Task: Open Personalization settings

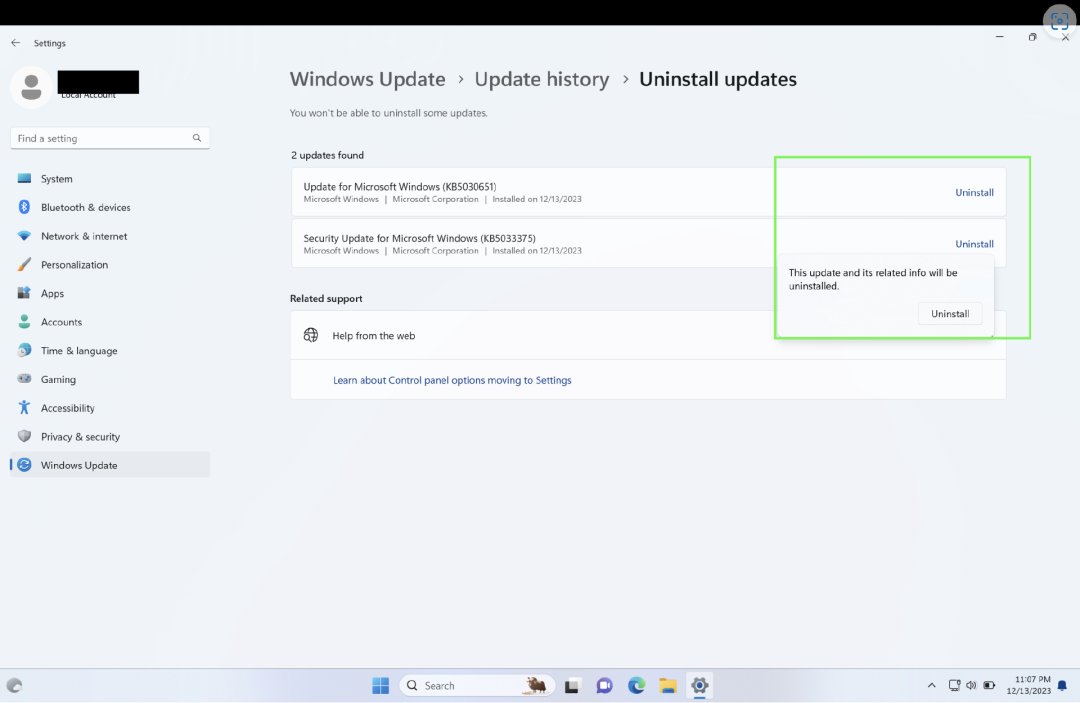Action: pos(110,264)
